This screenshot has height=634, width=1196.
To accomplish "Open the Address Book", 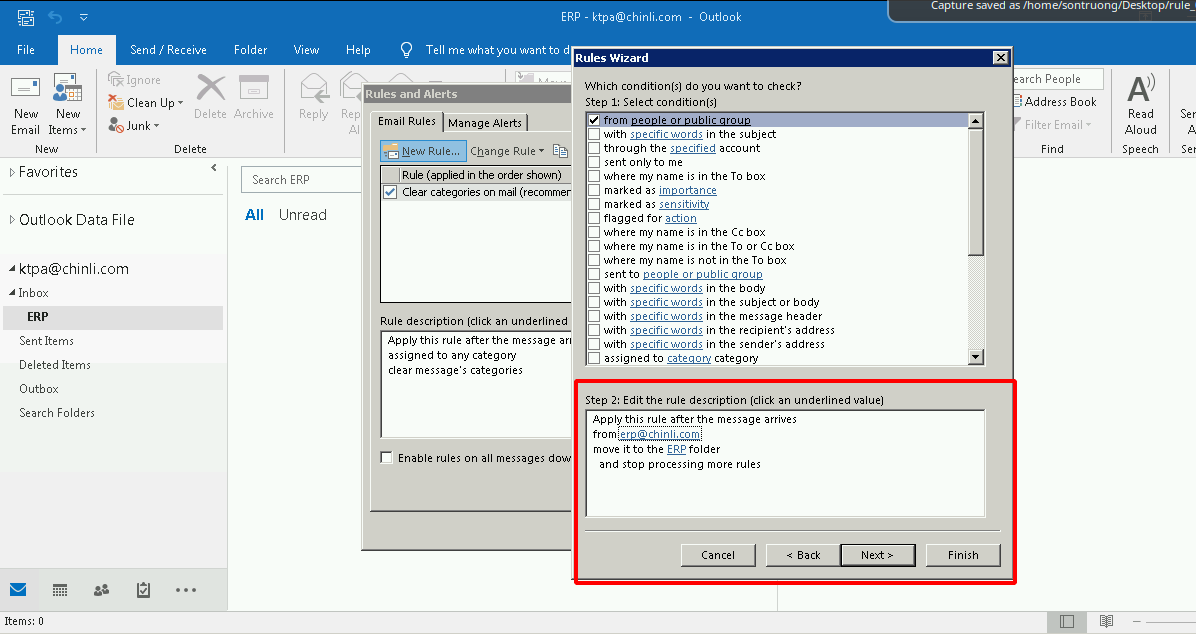I will (1055, 101).
